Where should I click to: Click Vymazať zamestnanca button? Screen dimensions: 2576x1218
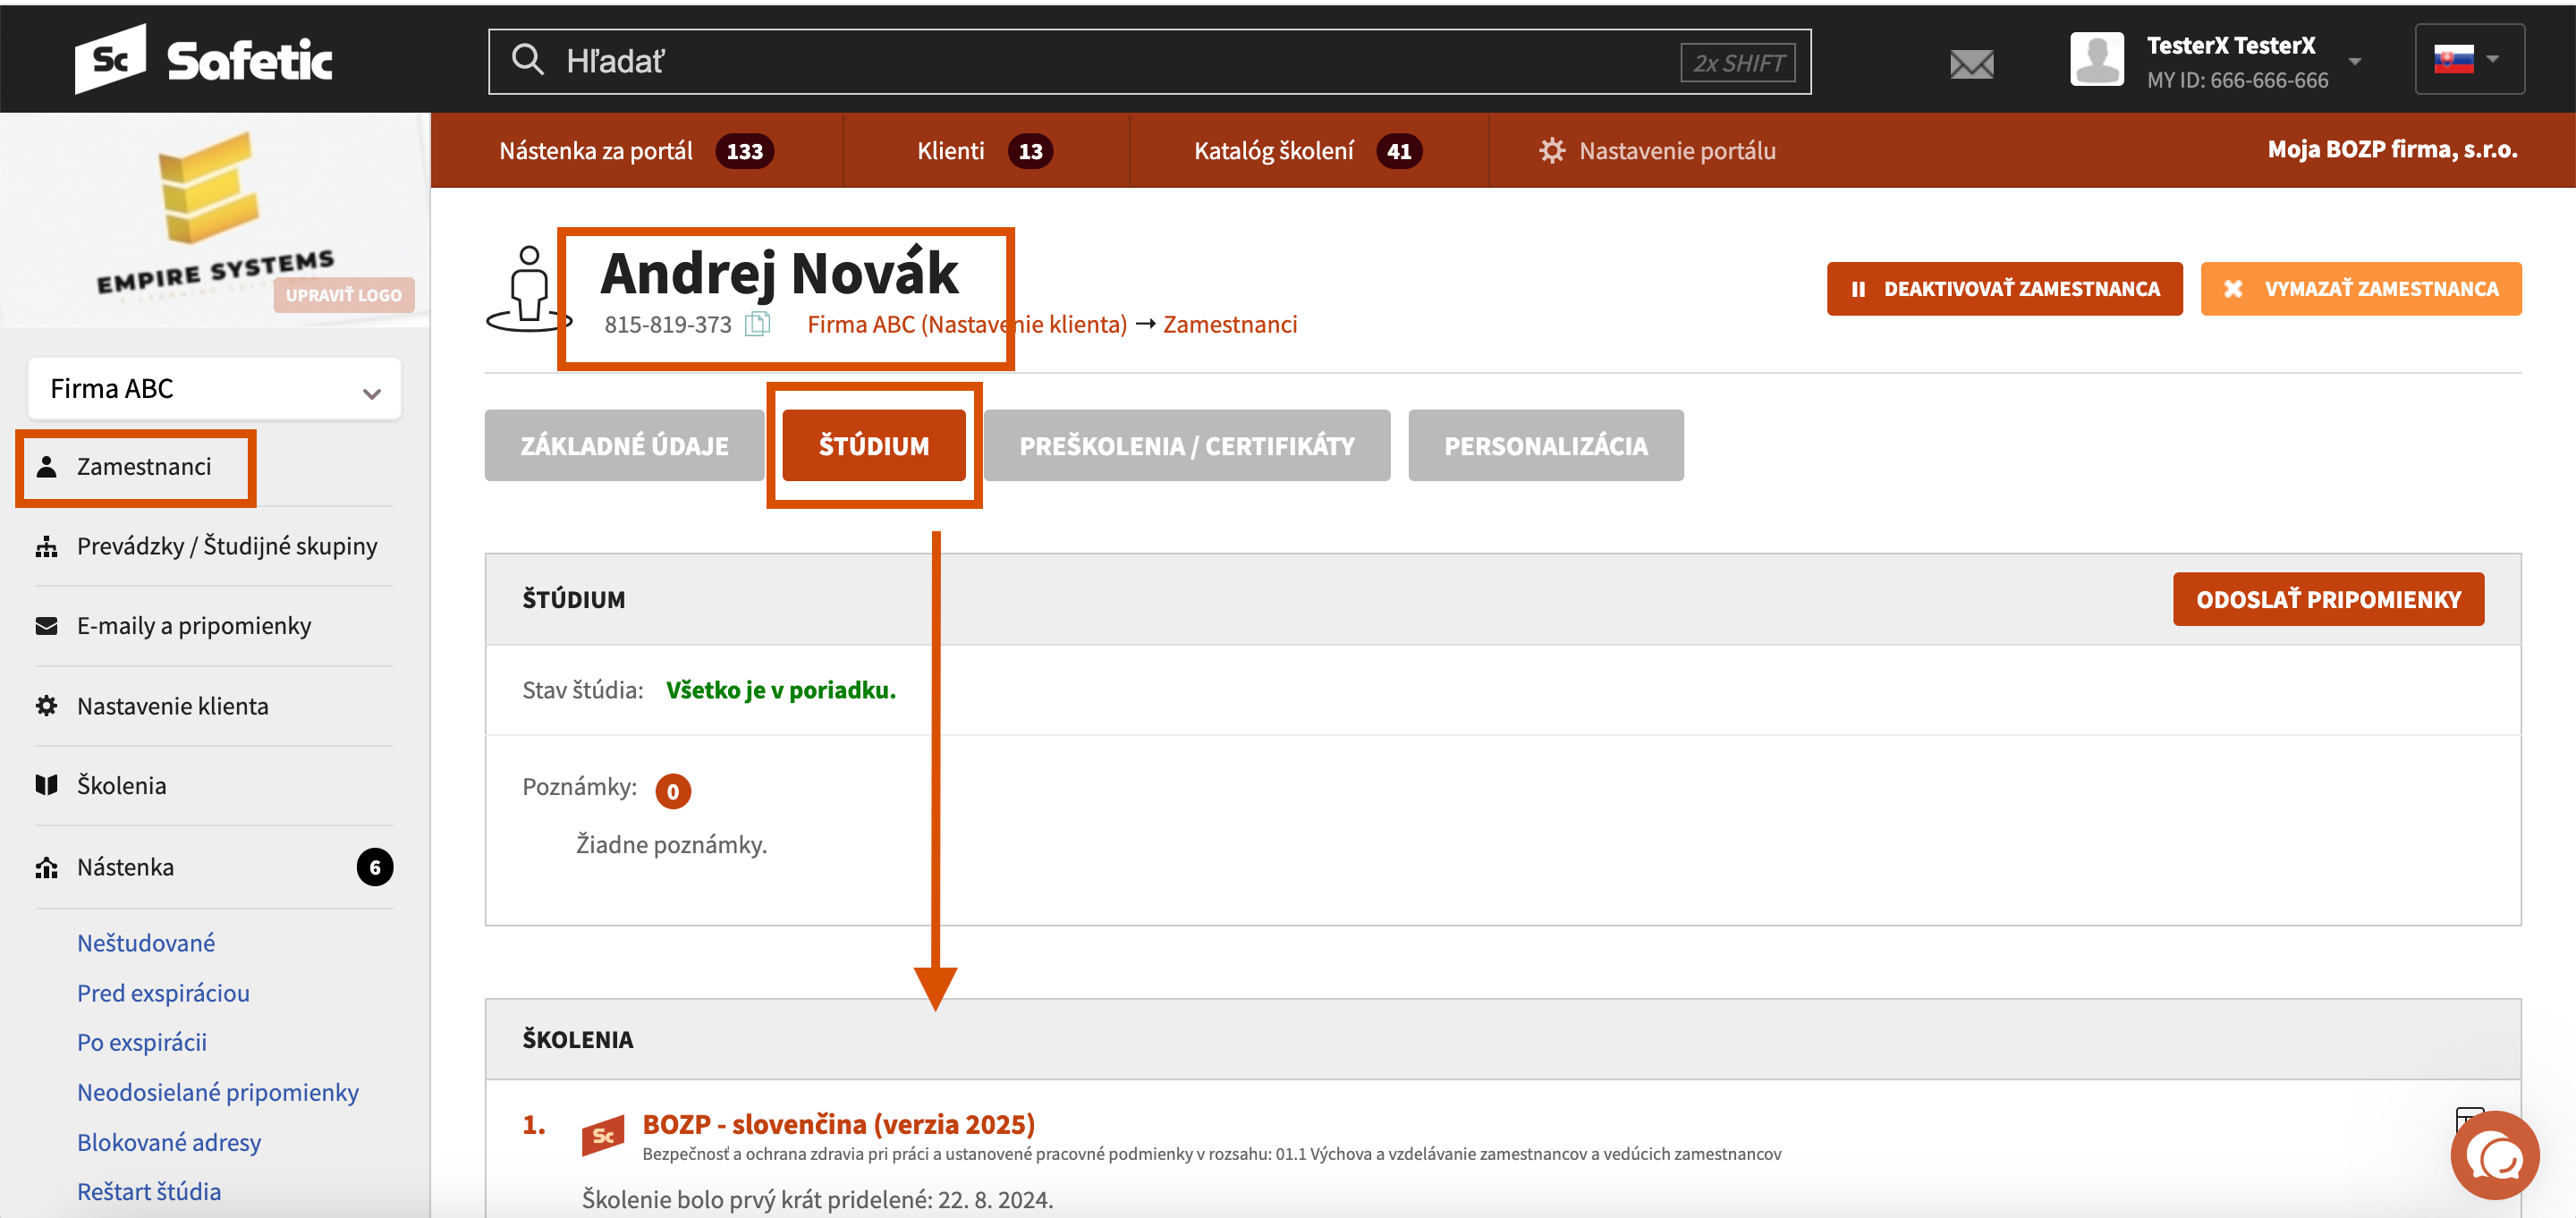point(2360,289)
